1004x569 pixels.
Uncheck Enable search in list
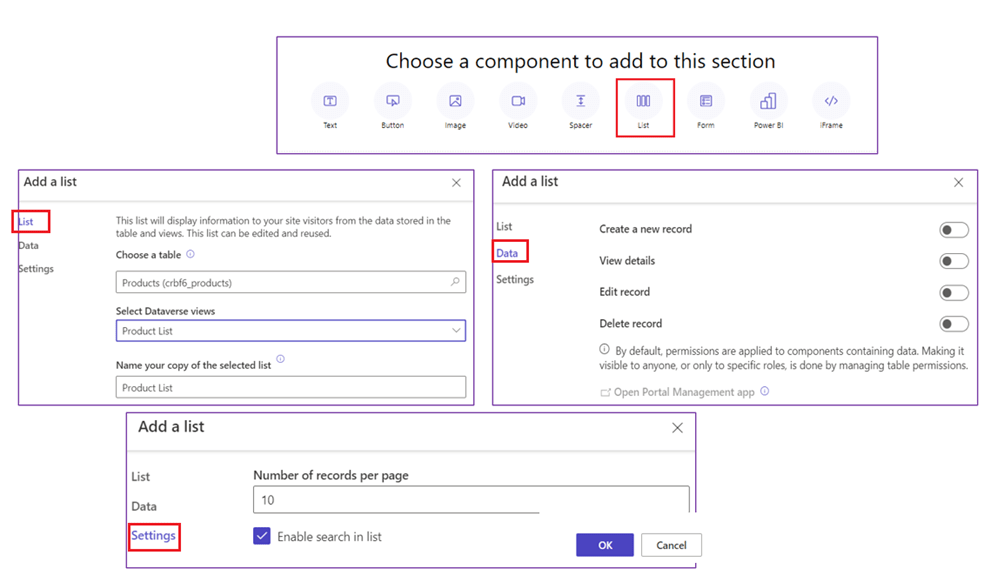click(262, 536)
